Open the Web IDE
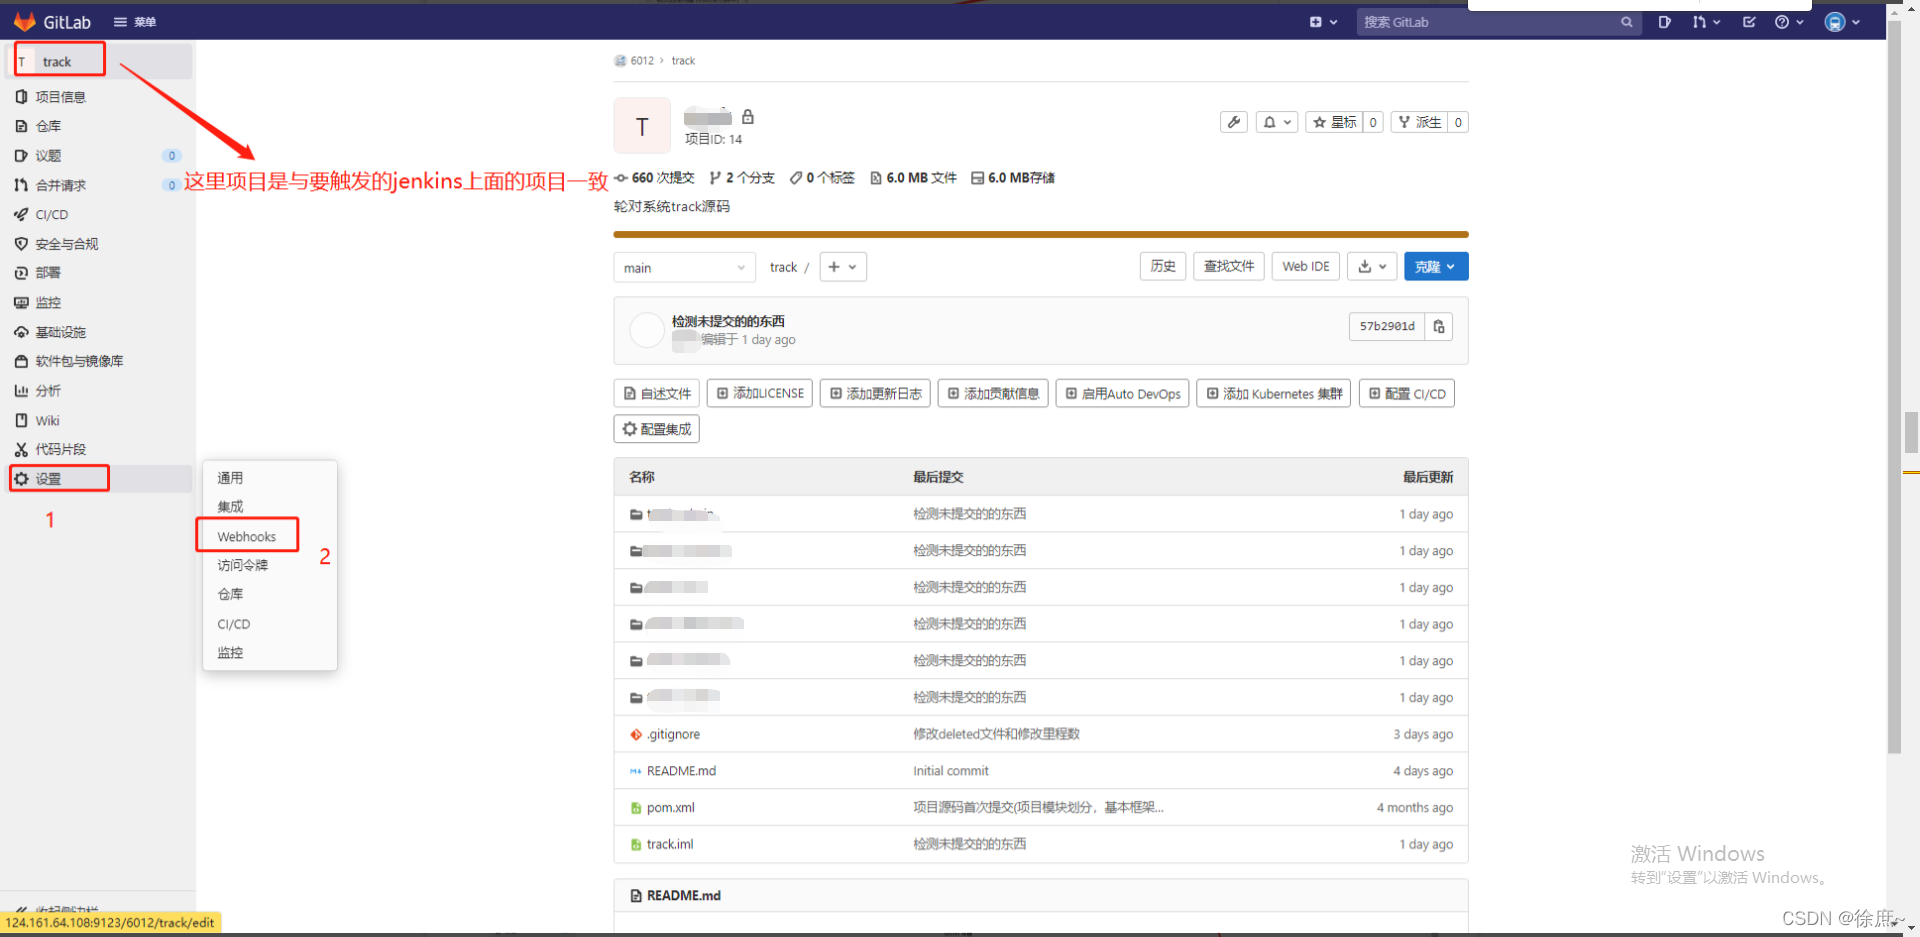 1305,266
